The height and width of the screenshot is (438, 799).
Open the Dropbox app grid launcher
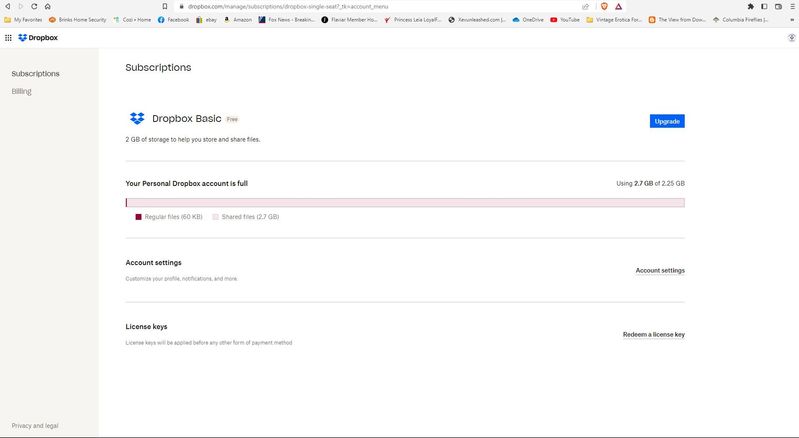pos(8,38)
